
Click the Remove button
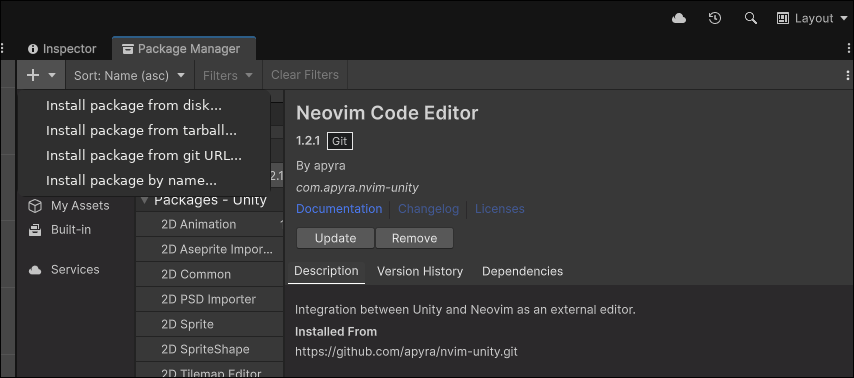coord(414,239)
